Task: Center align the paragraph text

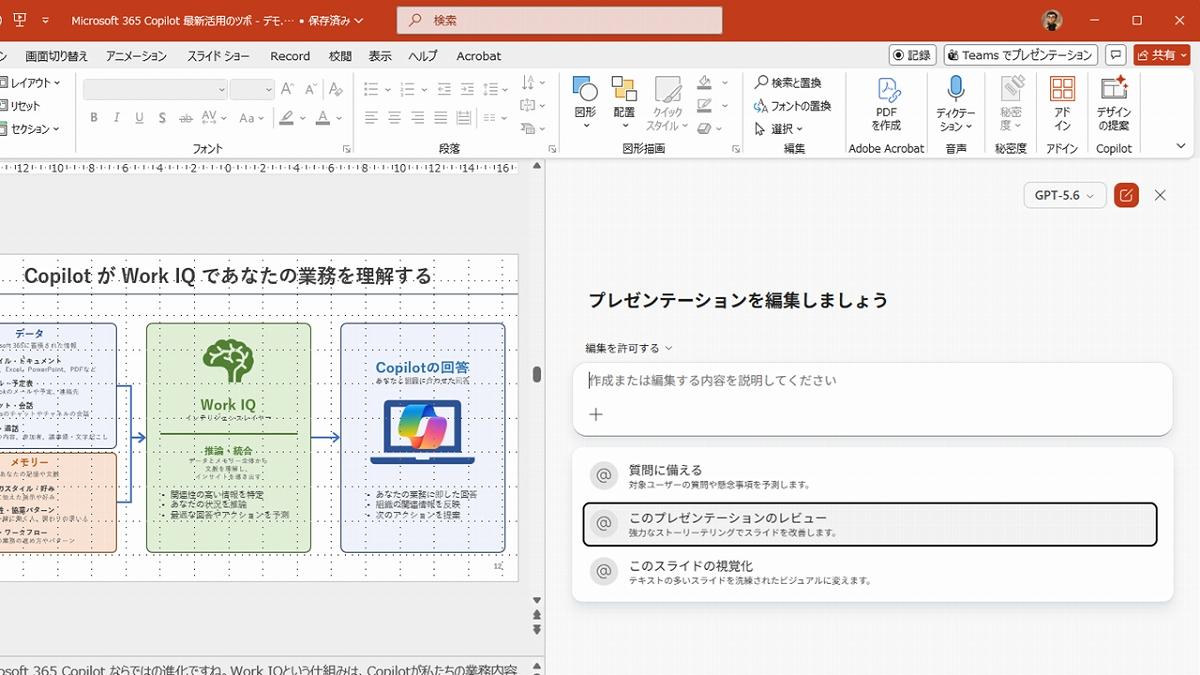Action: 394,118
